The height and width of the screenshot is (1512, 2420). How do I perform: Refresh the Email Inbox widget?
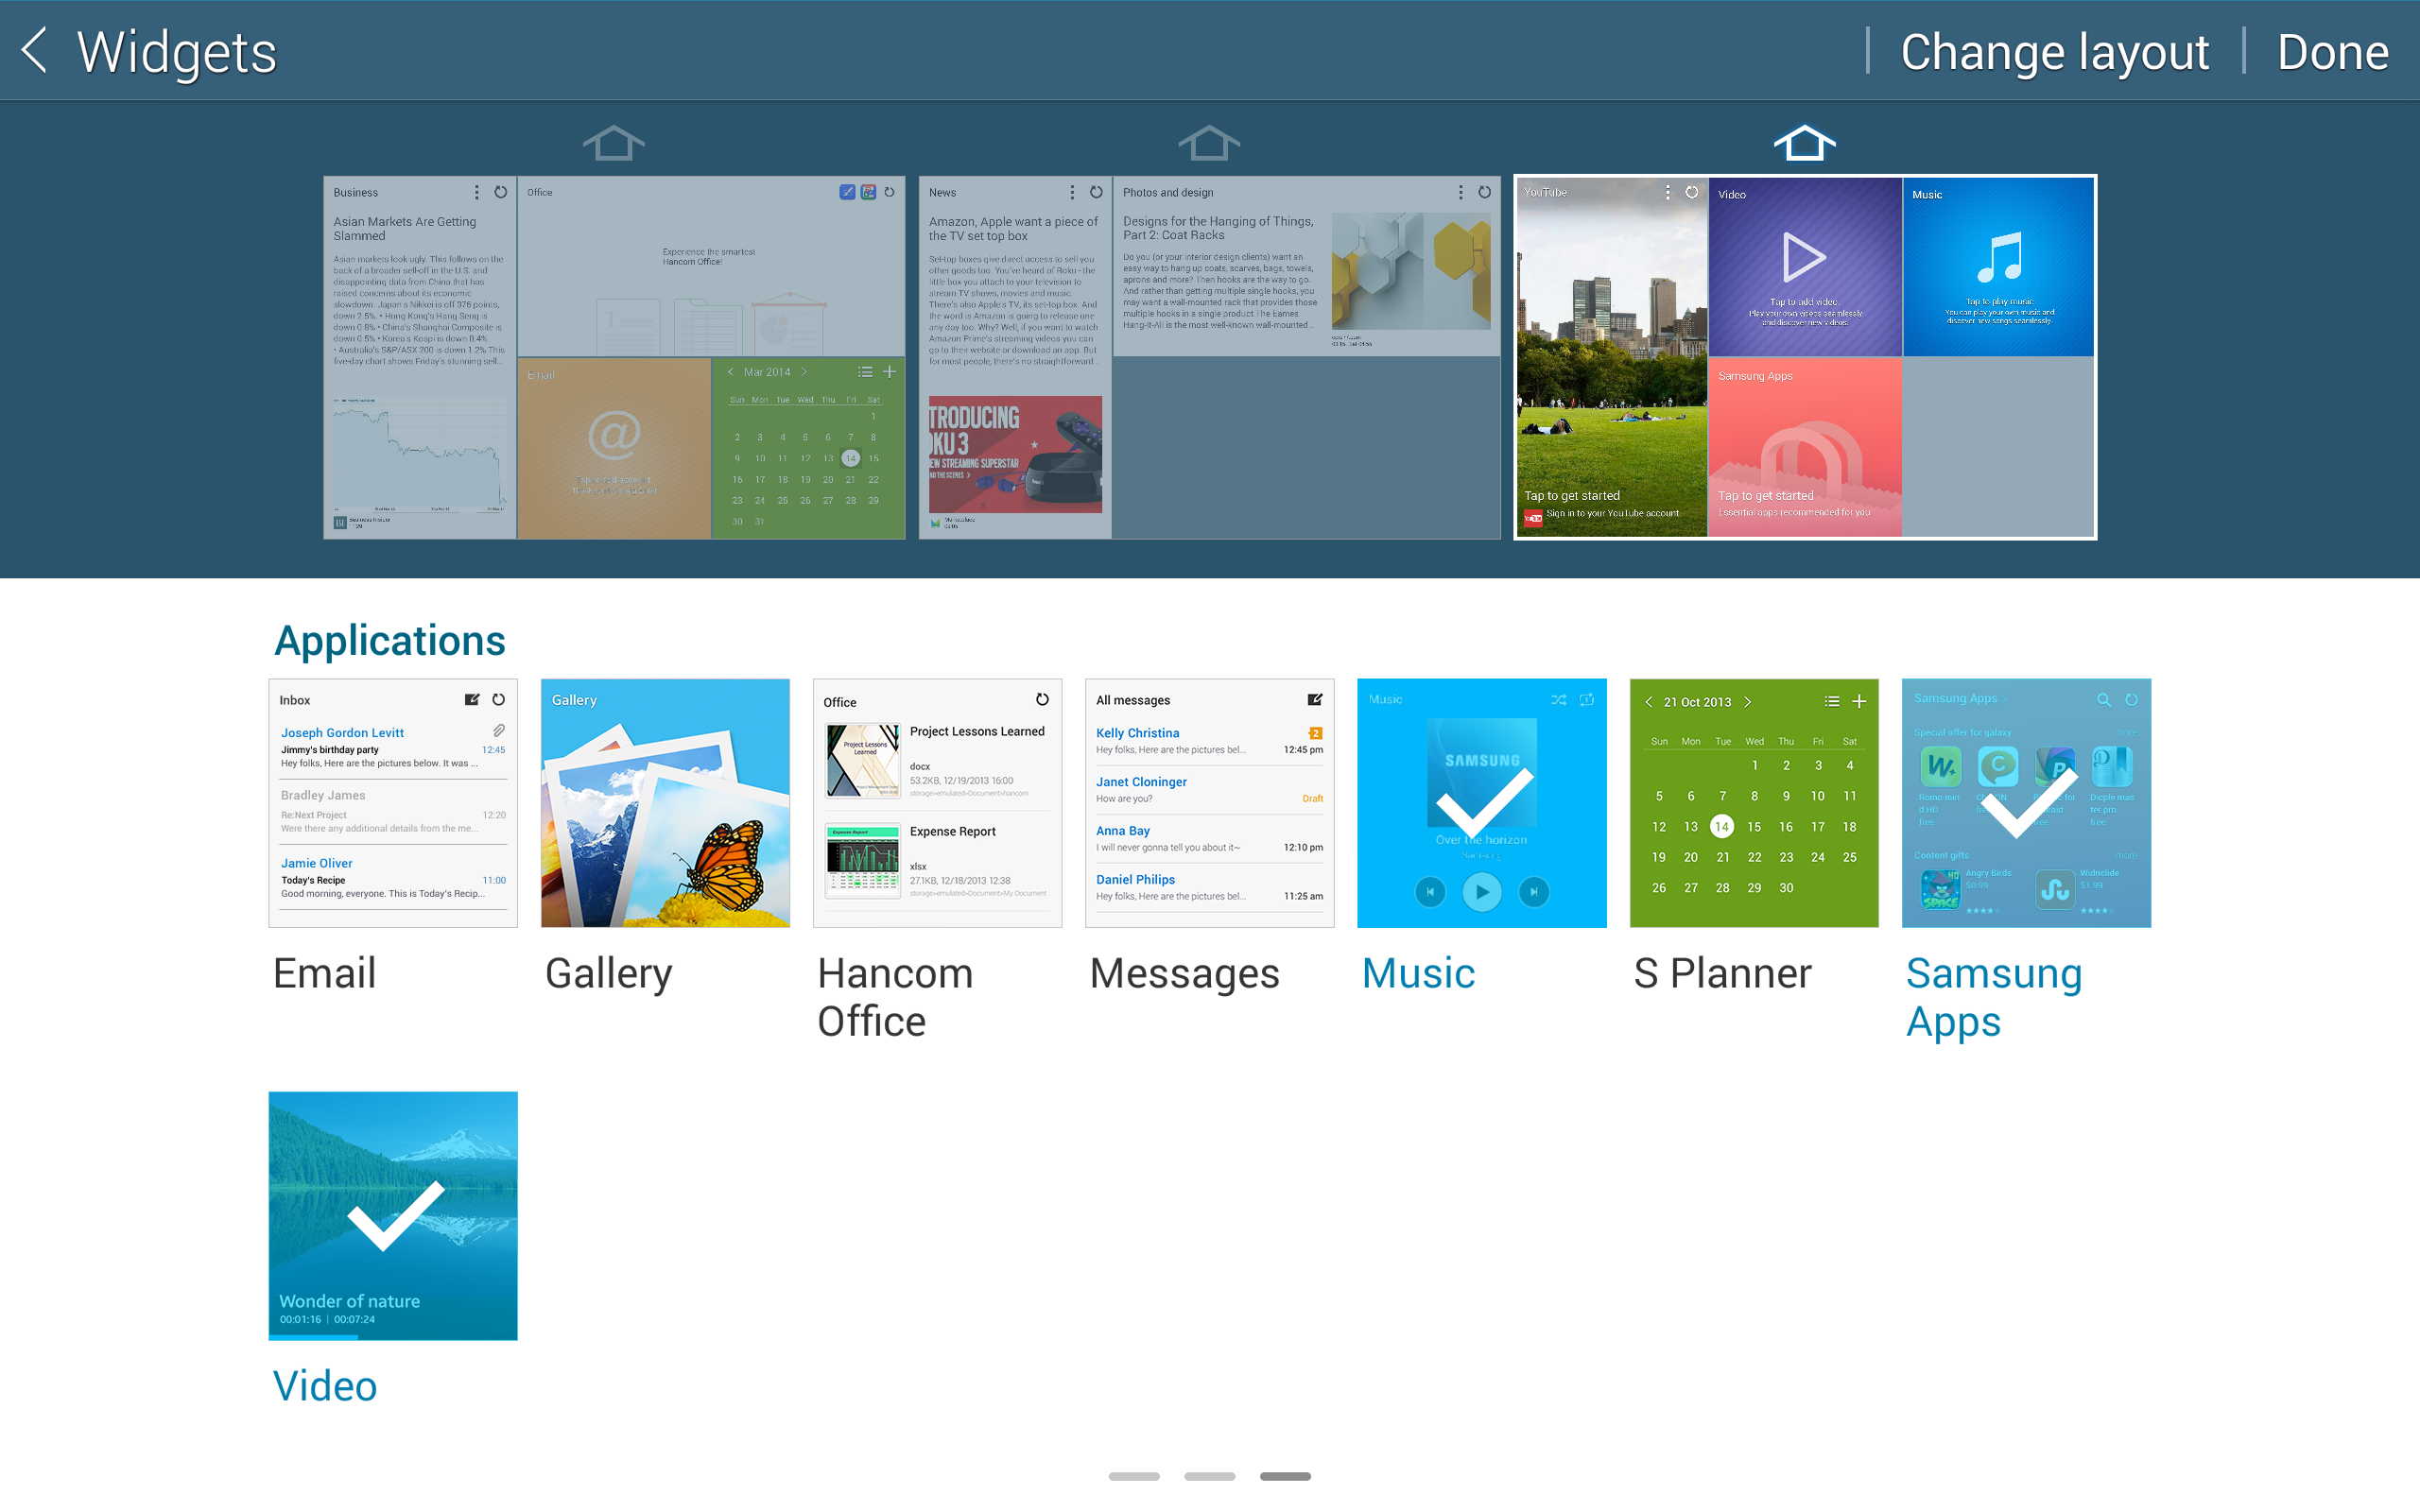498,700
